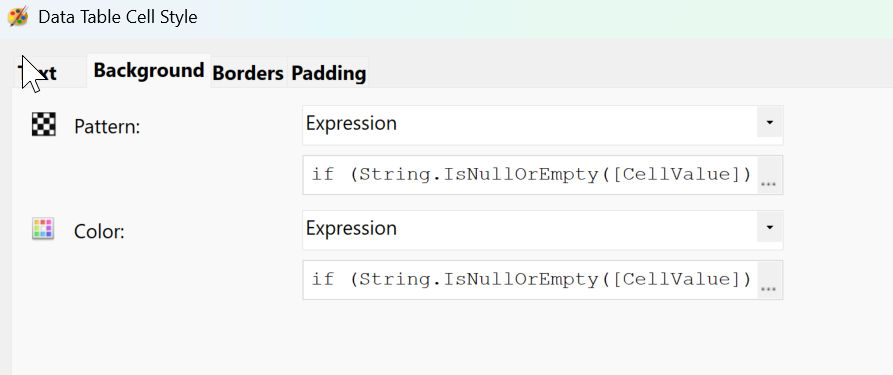Click the colorful grid Color icon
The image size is (893, 375).
tap(43, 229)
